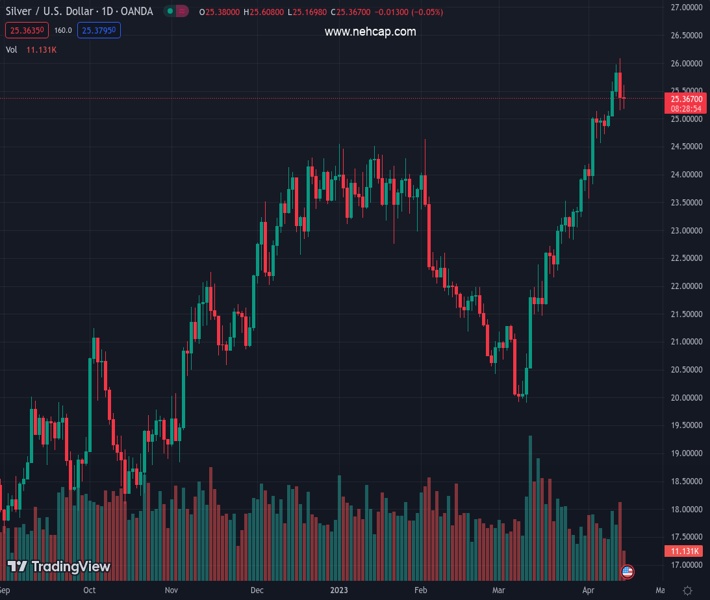The image size is (710, 600).
Task: Click the red volume label 11.131K on axis
Action: point(684,551)
